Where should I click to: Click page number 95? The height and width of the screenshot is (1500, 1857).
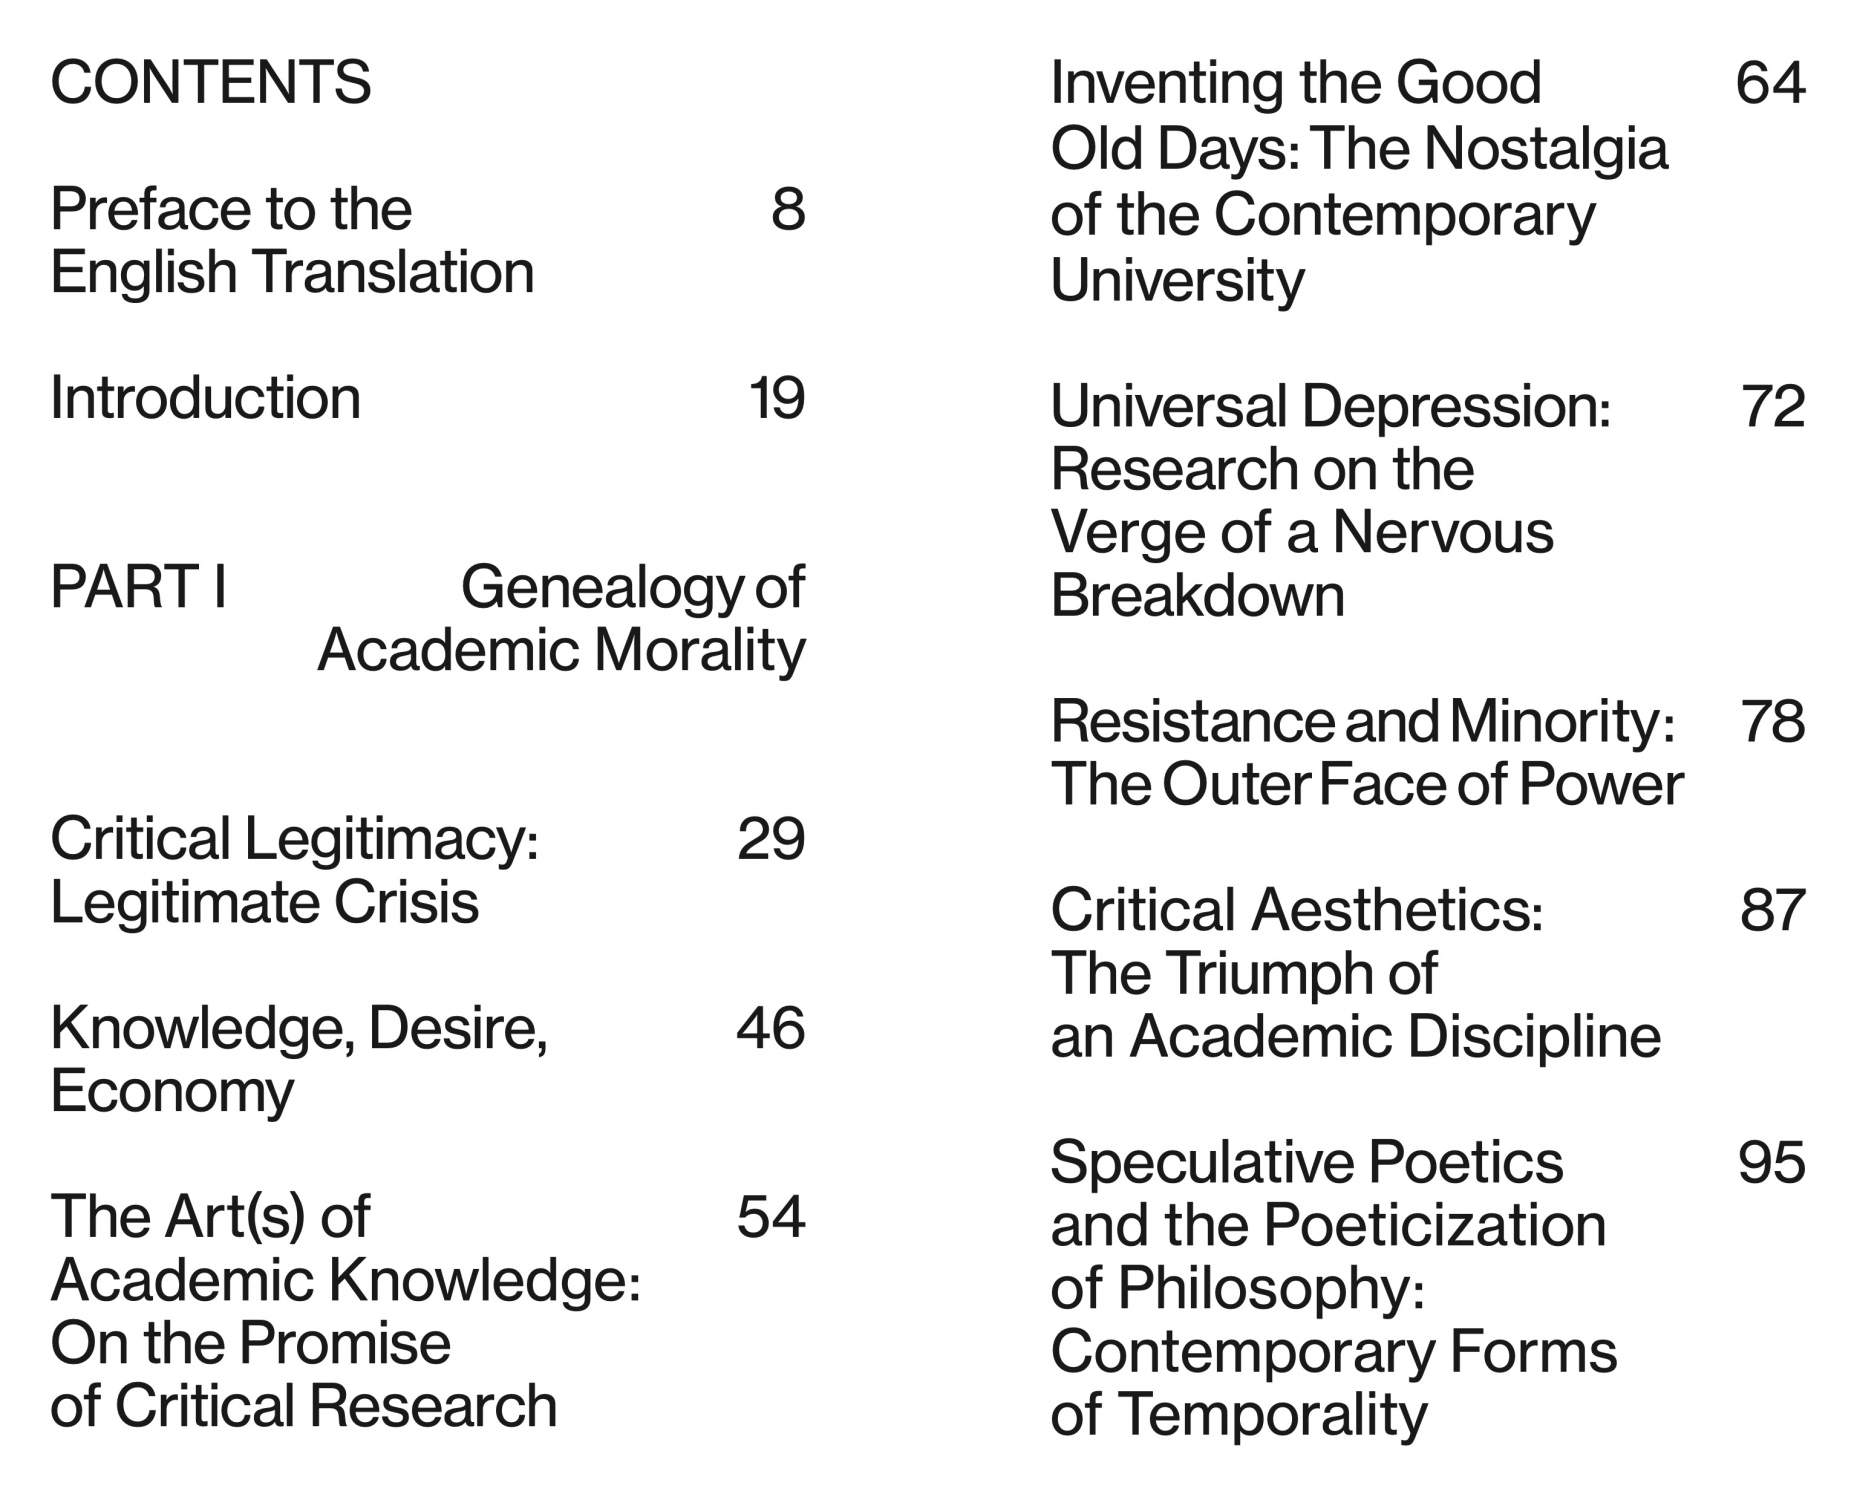[x=1771, y=1162]
